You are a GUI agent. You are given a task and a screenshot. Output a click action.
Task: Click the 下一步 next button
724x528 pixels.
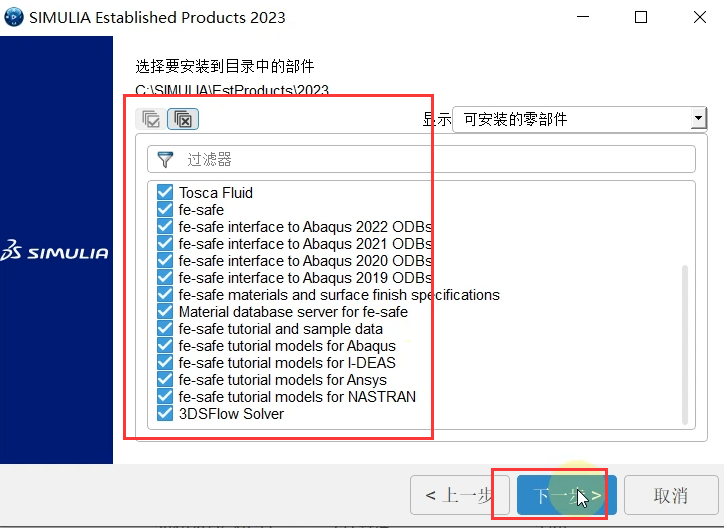(x=567, y=495)
